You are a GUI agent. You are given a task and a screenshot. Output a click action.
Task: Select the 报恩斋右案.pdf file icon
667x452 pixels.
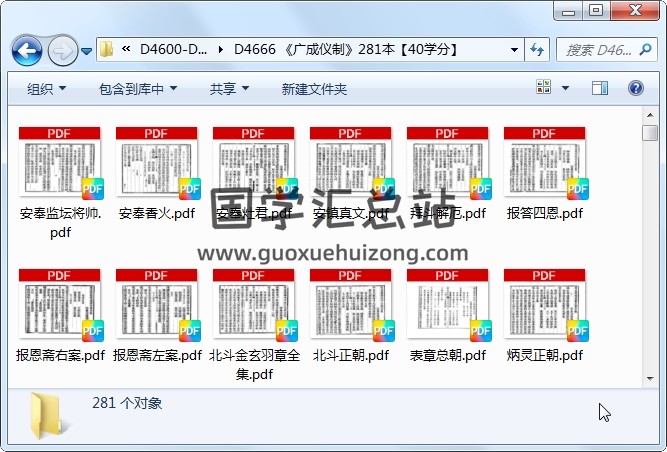click(x=60, y=305)
